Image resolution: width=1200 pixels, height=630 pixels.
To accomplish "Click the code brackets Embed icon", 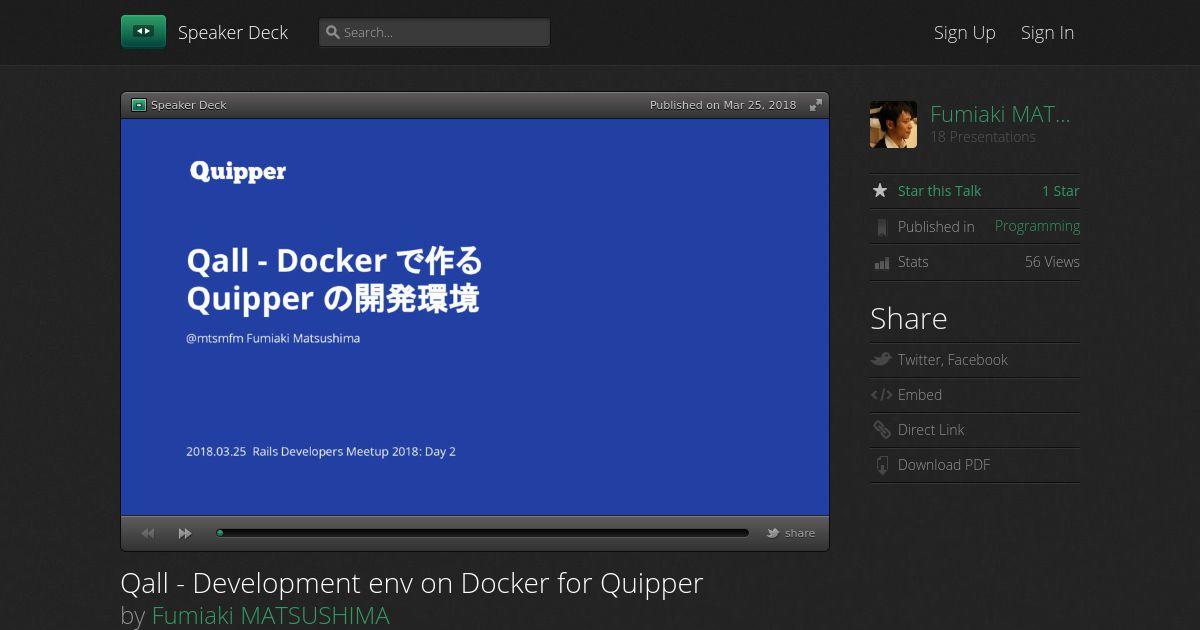I will [881, 395].
